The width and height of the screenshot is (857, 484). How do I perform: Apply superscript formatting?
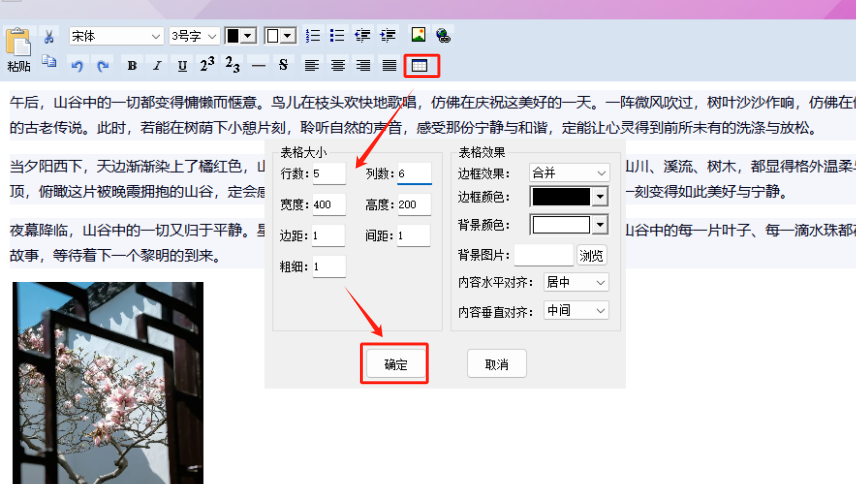(207, 64)
